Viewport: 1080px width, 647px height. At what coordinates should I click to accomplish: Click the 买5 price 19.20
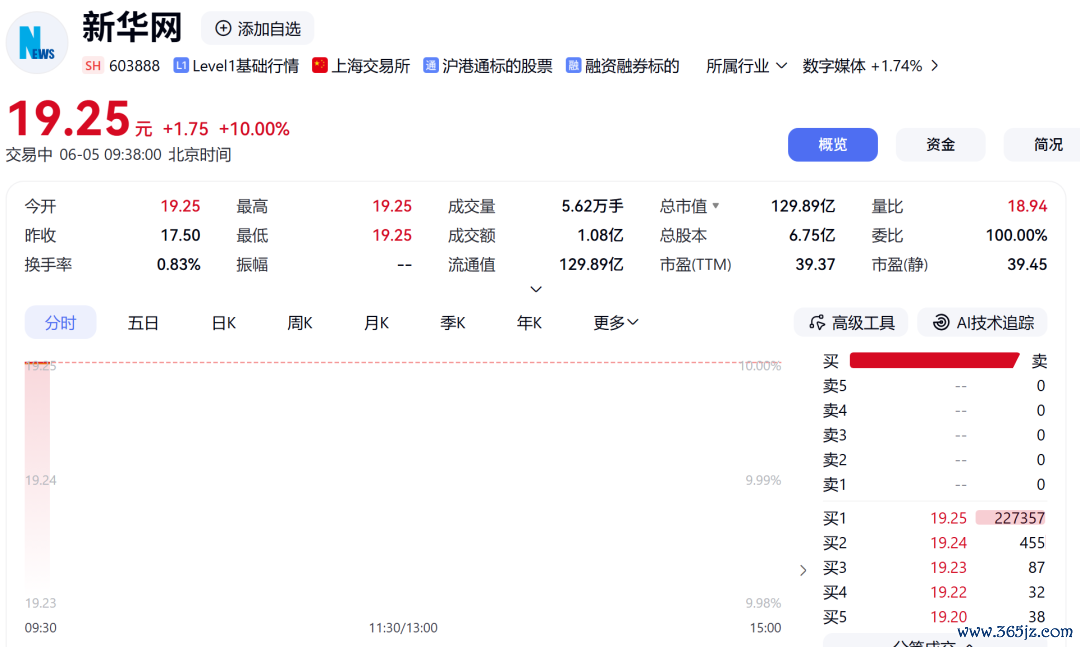click(x=948, y=617)
